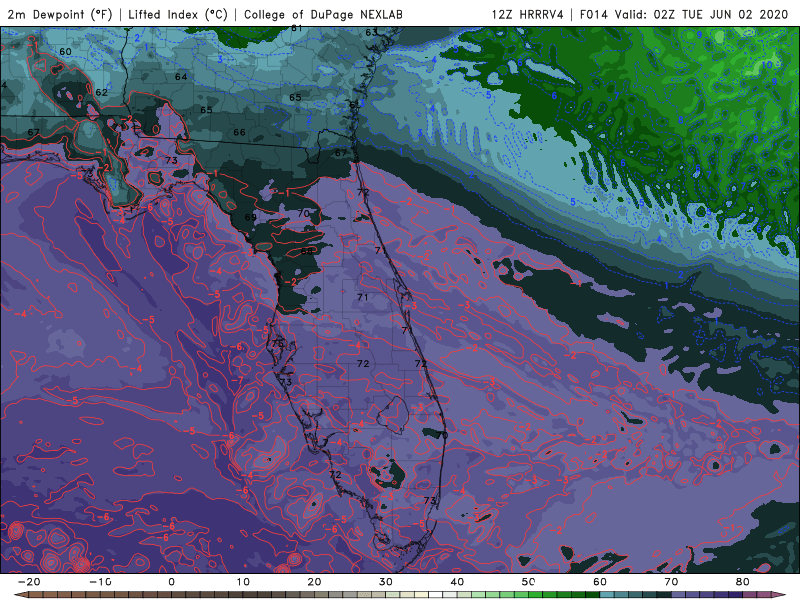Screen dimensions: 800x600
Task: Click the "12Z HRRRV4" model run label
Action: click(x=528, y=14)
